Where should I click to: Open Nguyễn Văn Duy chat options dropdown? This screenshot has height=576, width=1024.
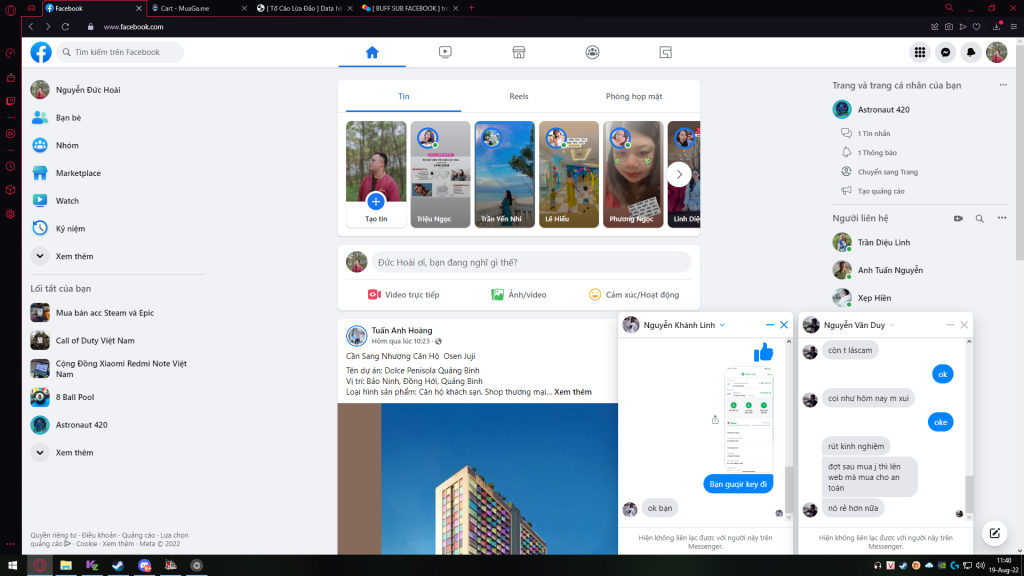(892, 325)
